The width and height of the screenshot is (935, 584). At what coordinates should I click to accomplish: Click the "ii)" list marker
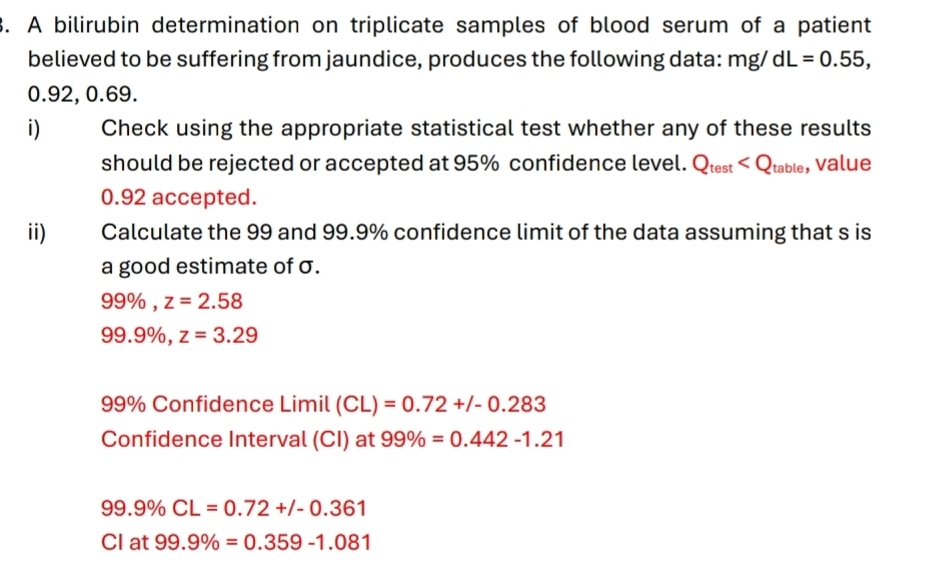pos(39,233)
